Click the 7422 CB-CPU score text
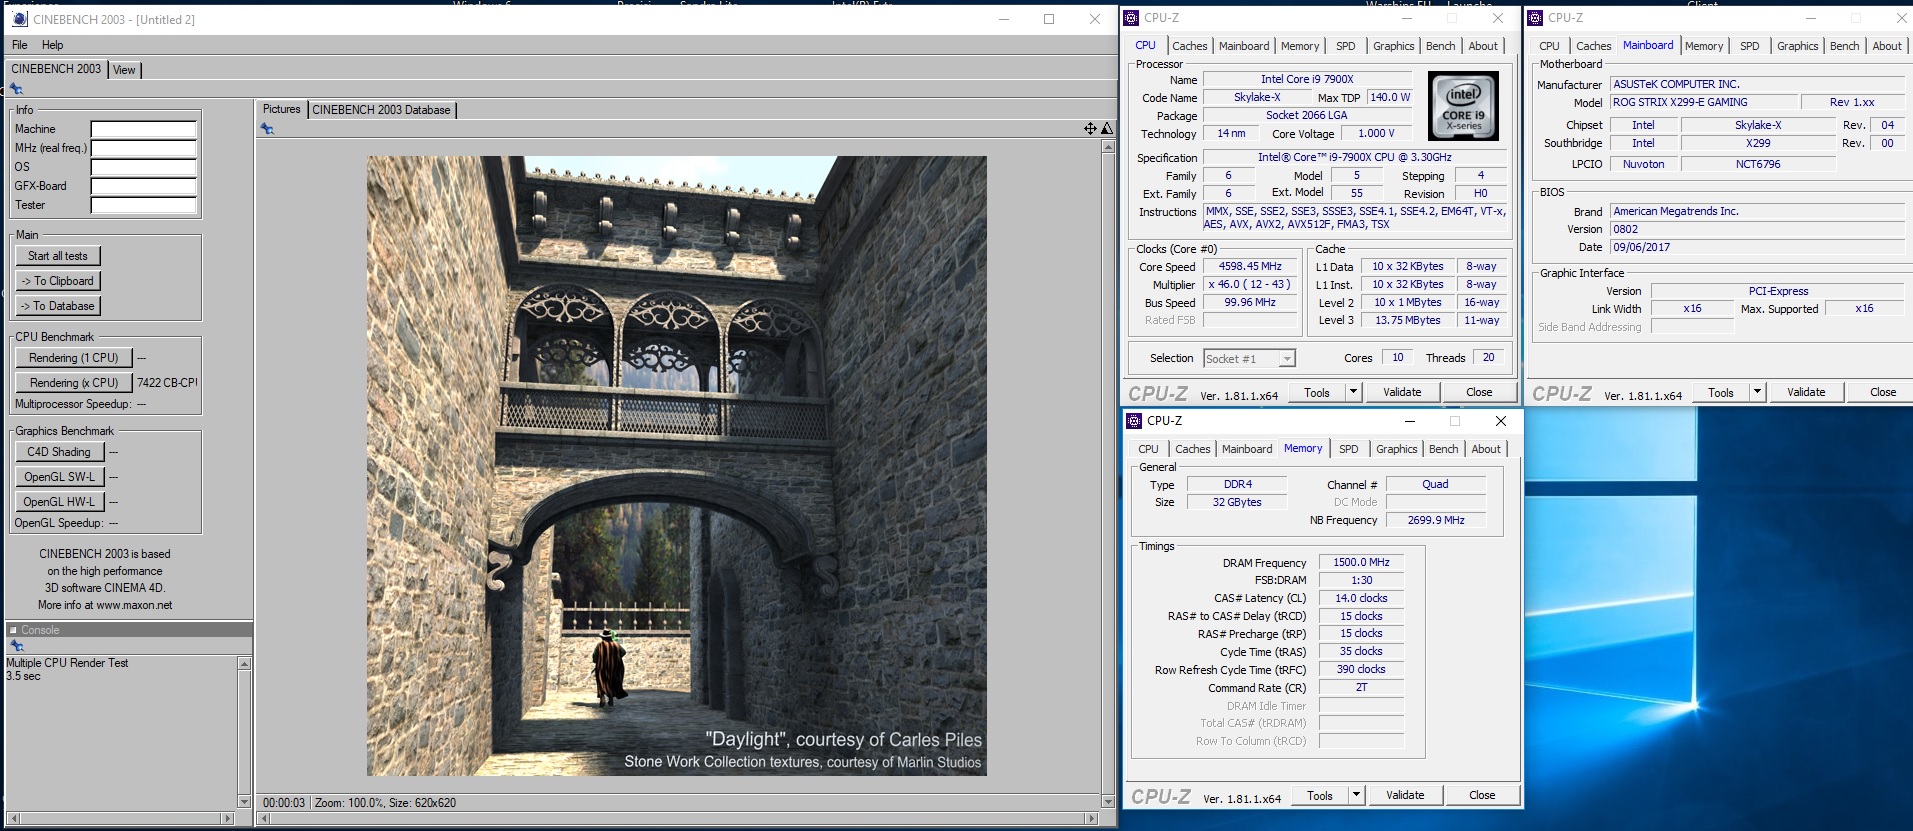The height and width of the screenshot is (831, 1913). pyautogui.click(x=167, y=383)
